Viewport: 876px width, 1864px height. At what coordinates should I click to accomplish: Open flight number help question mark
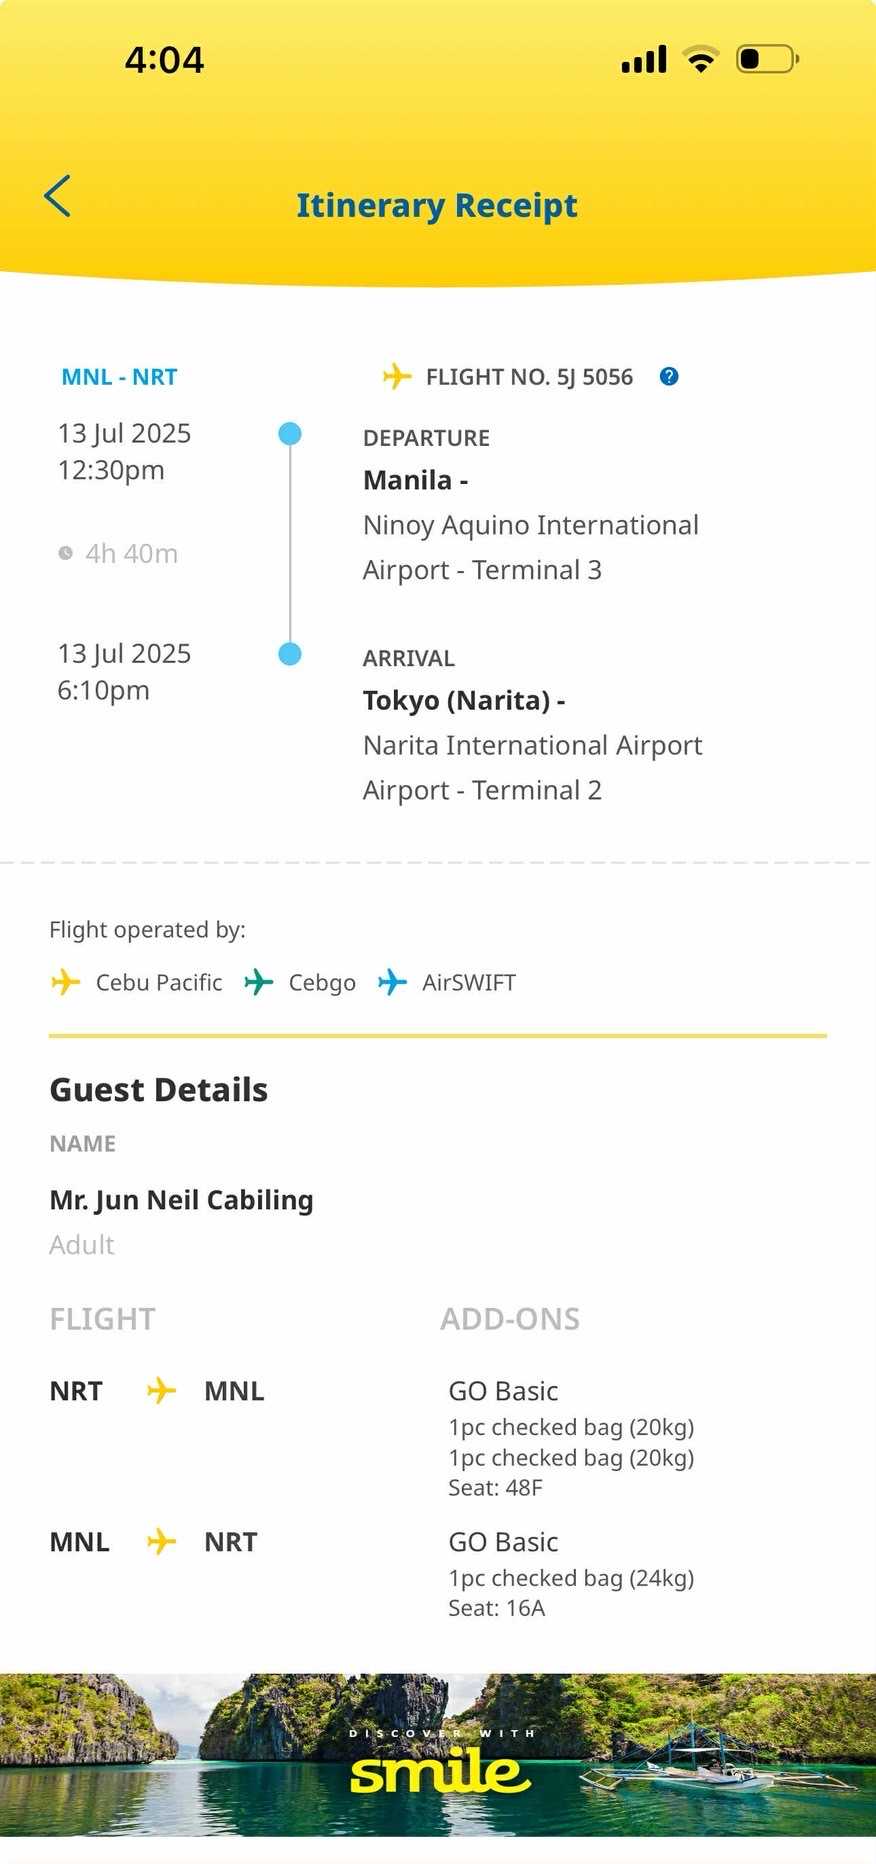(x=669, y=377)
